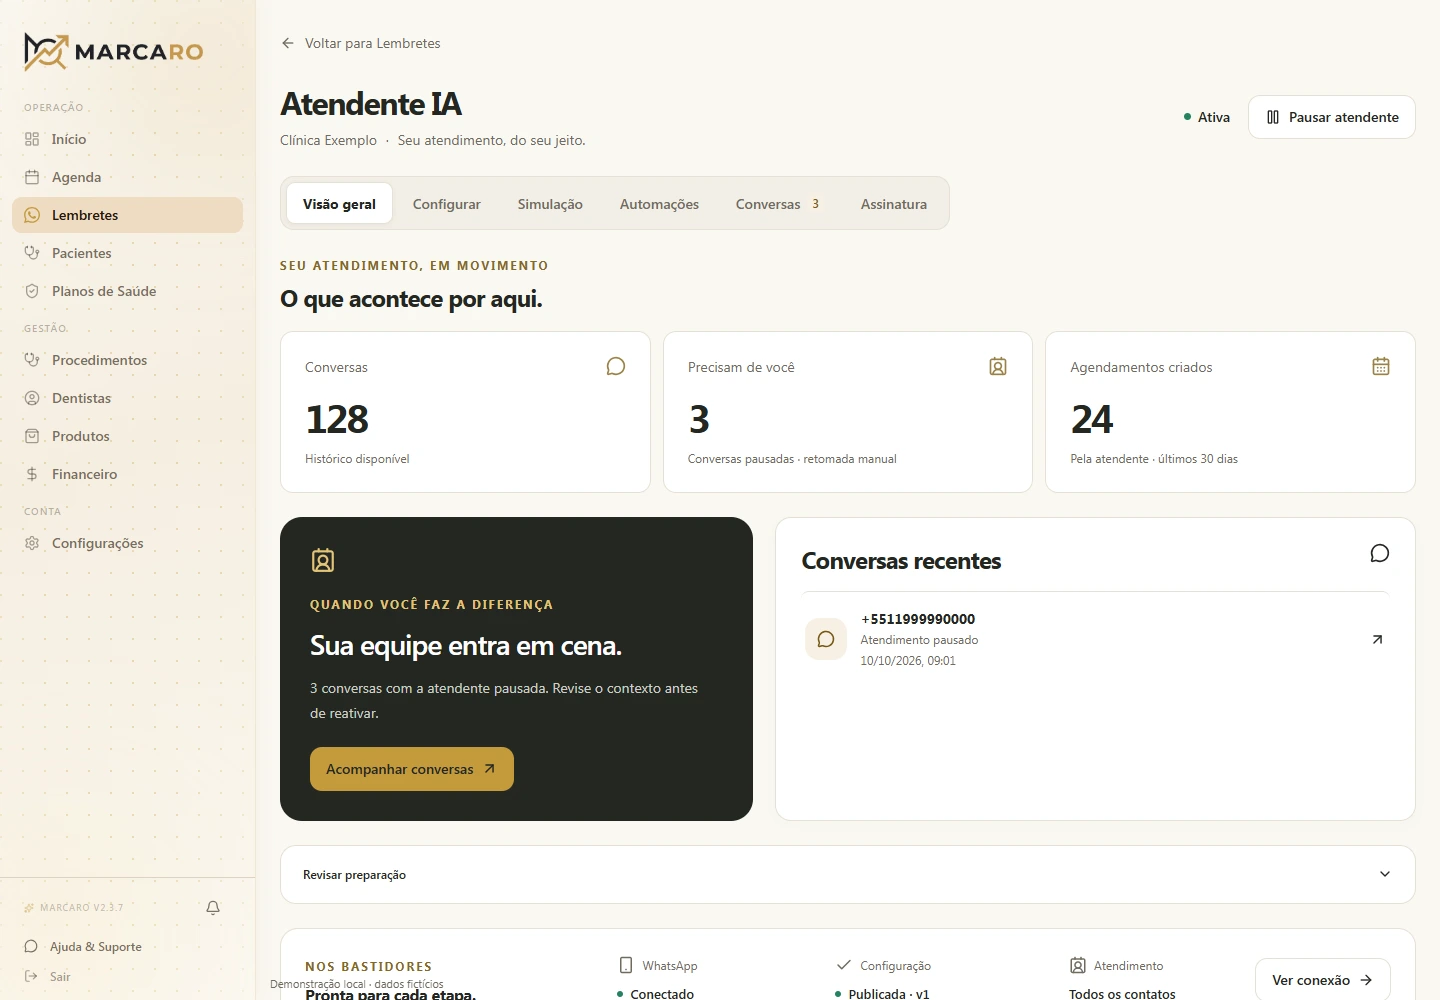This screenshot has height=1000, width=1440.
Task: Select Lembretes in the sidebar
Action: tap(127, 215)
